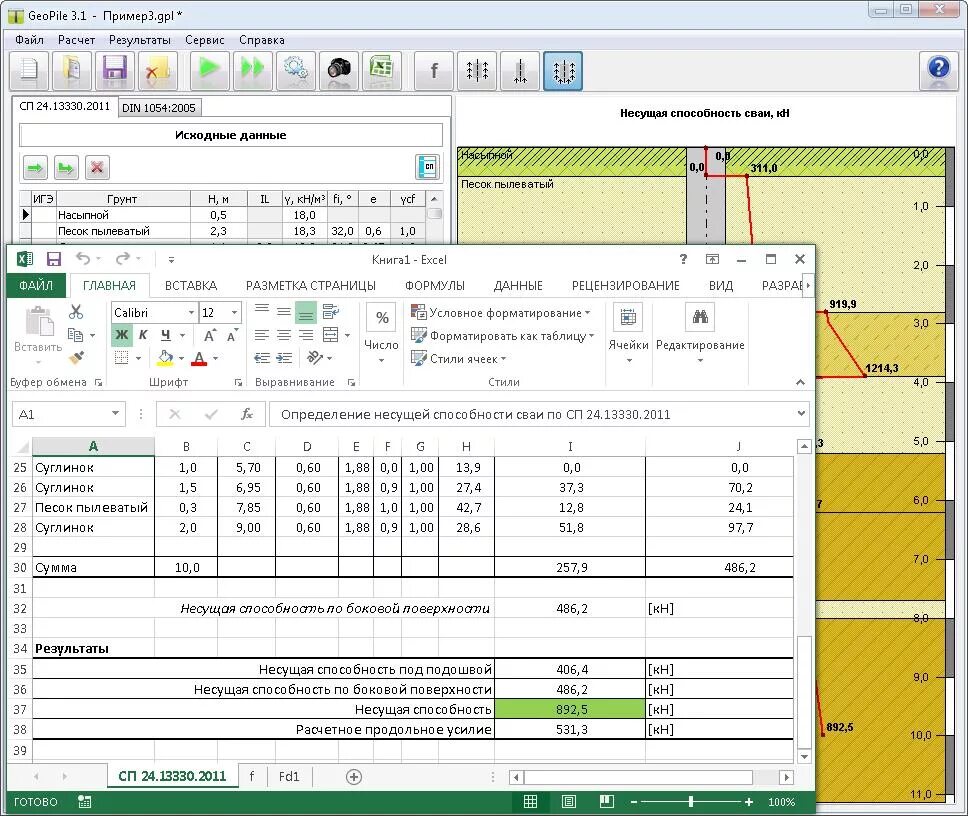Click the fill color bucket swatch
The height and width of the screenshot is (816, 968).
pos(165,358)
